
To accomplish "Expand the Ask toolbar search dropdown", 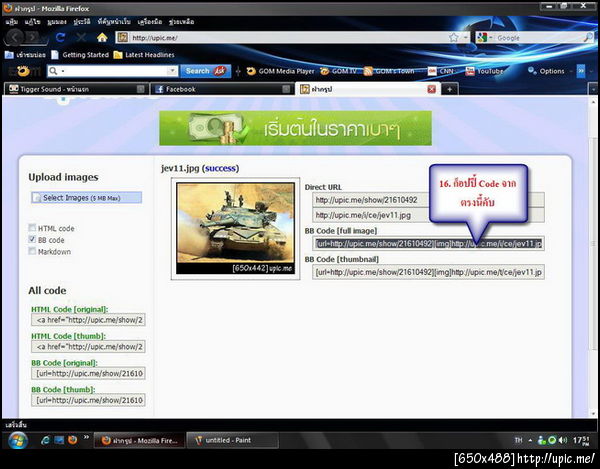I will click(x=172, y=71).
